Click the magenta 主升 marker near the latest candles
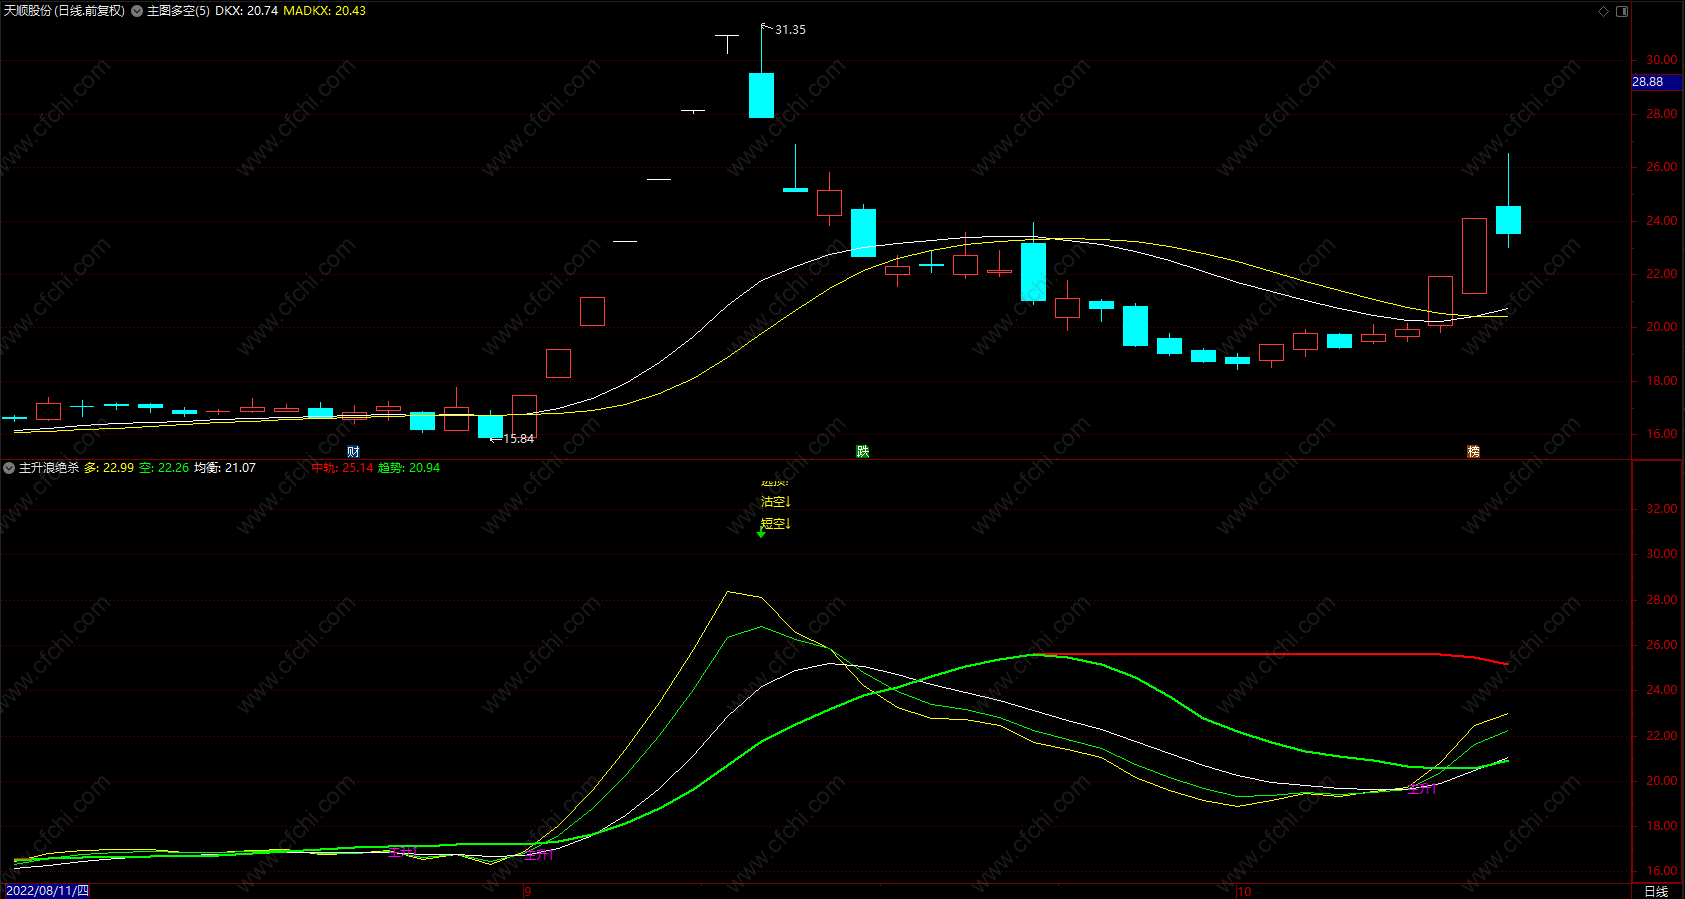The width and height of the screenshot is (1685, 899). tap(1422, 789)
